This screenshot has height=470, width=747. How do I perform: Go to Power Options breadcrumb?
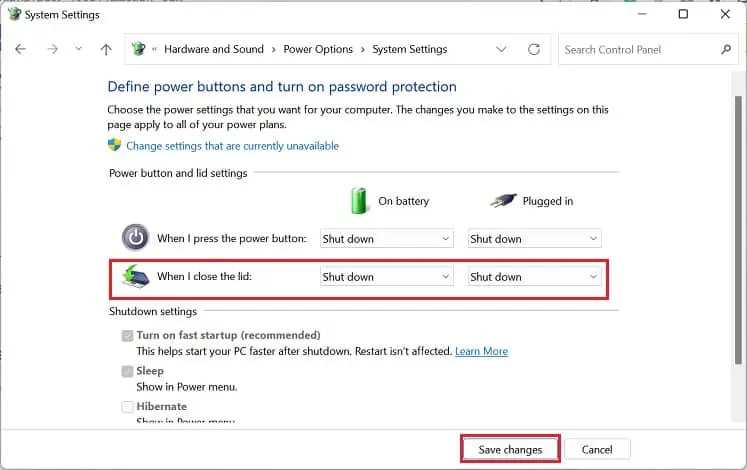(x=318, y=49)
